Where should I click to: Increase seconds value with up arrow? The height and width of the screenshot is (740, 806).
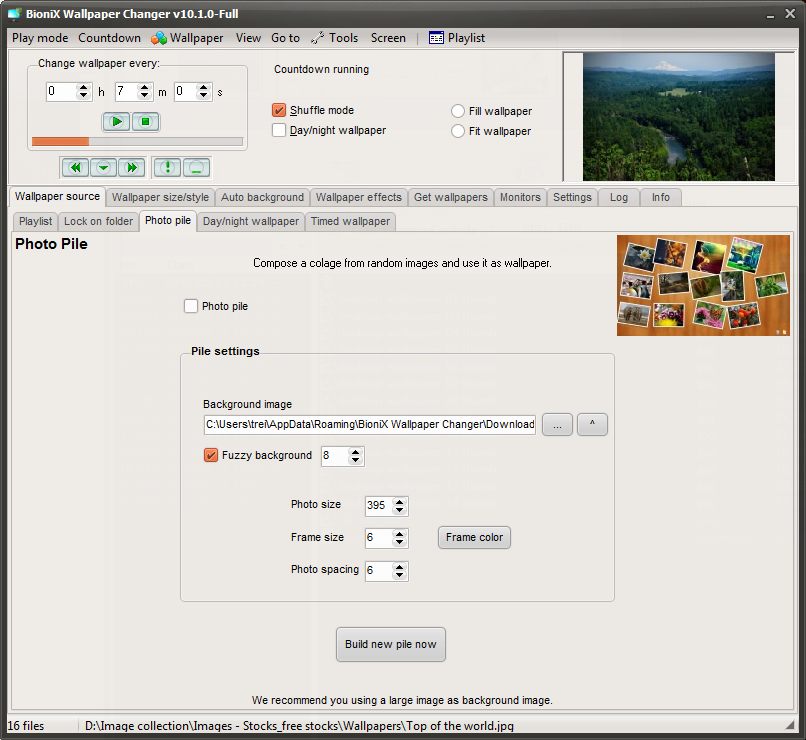pyautogui.click(x=204, y=87)
